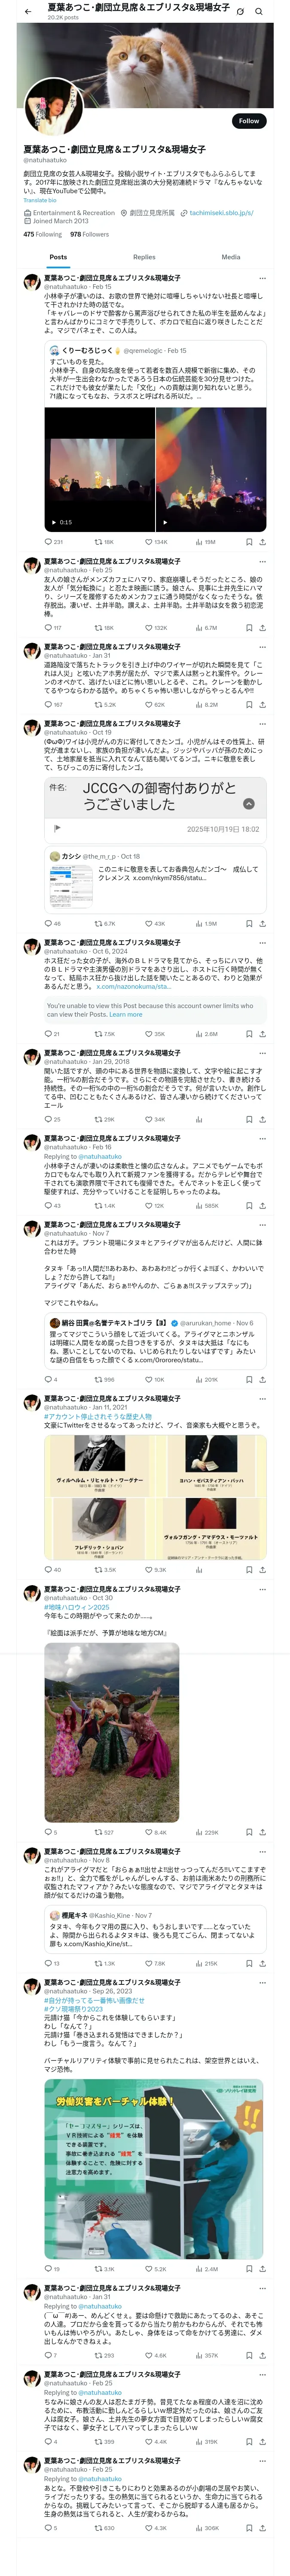Open the search icon in the profile header
This screenshot has width=290, height=2576.
(259, 11)
